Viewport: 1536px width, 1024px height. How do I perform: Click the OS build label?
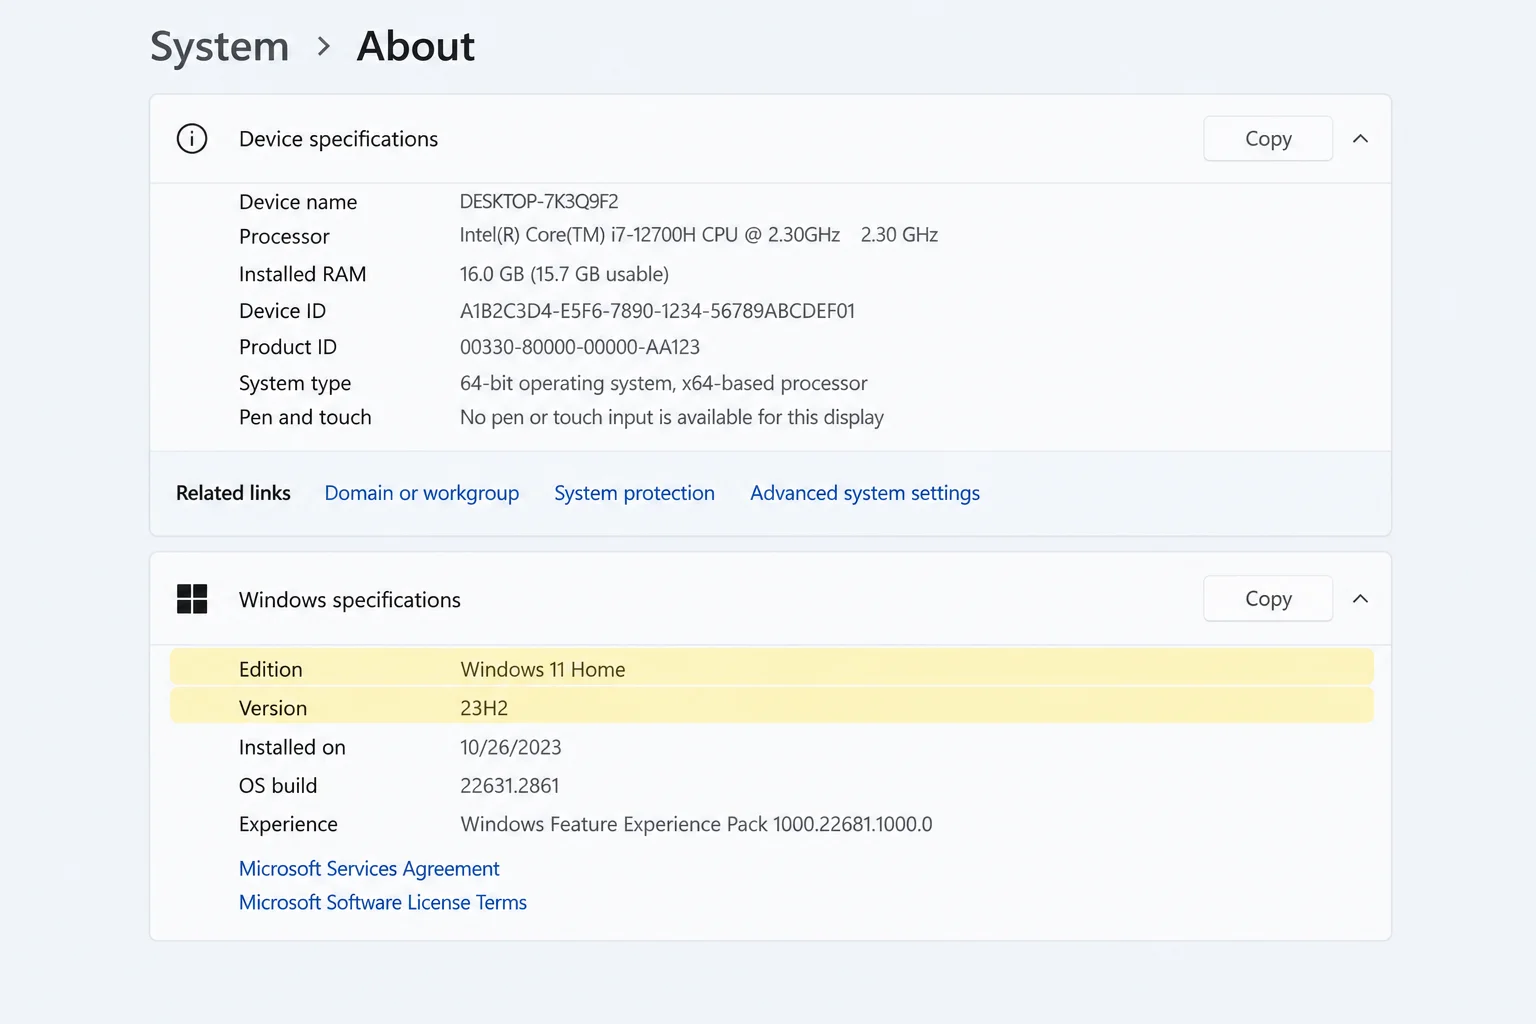278,786
